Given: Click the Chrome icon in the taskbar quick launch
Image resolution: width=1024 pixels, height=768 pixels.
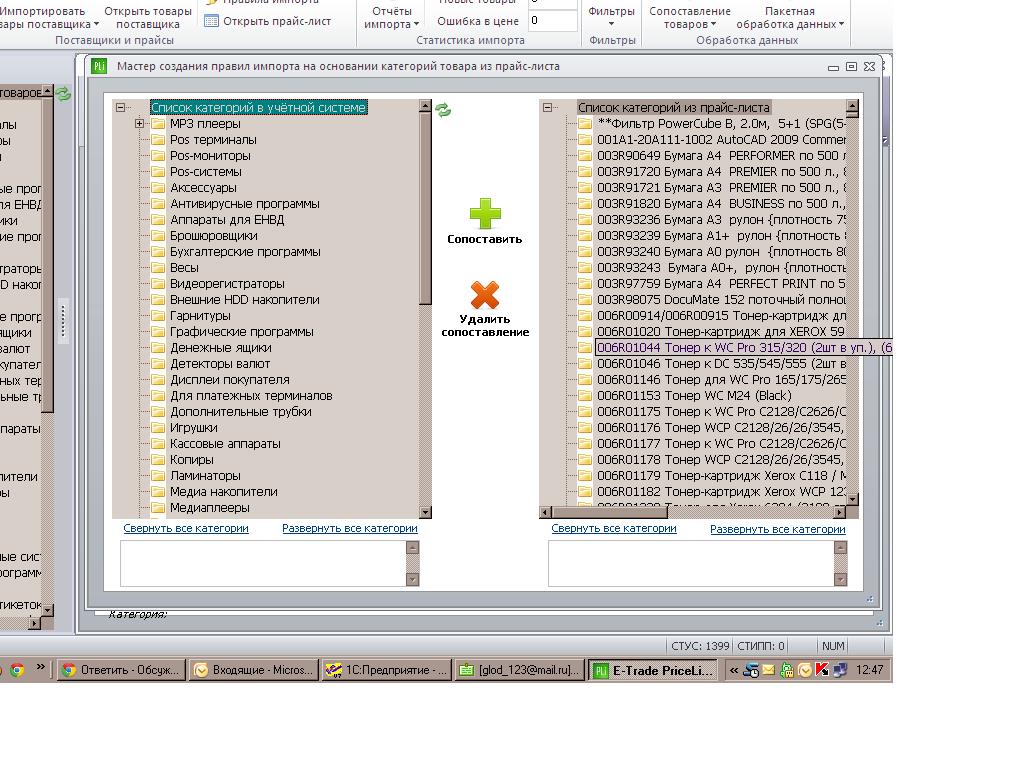Looking at the screenshot, I should click(x=17, y=670).
